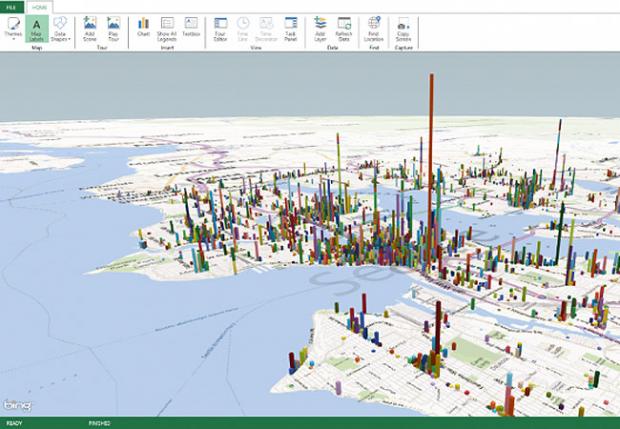The image size is (620, 429).
Task: Add a Textbox annotation
Action: [x=190, y=27]
